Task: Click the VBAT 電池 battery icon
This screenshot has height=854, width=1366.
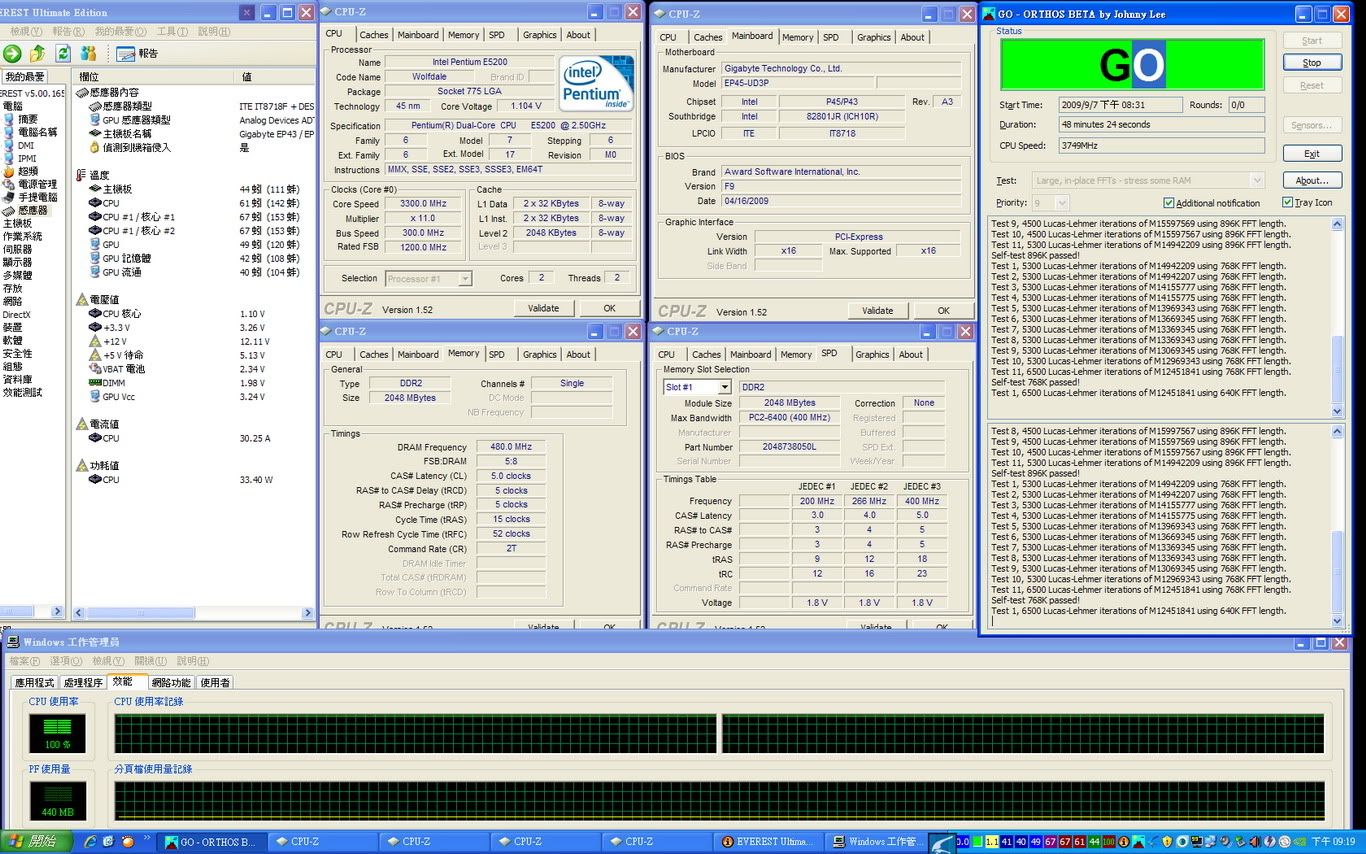Action: click(95, 369)
